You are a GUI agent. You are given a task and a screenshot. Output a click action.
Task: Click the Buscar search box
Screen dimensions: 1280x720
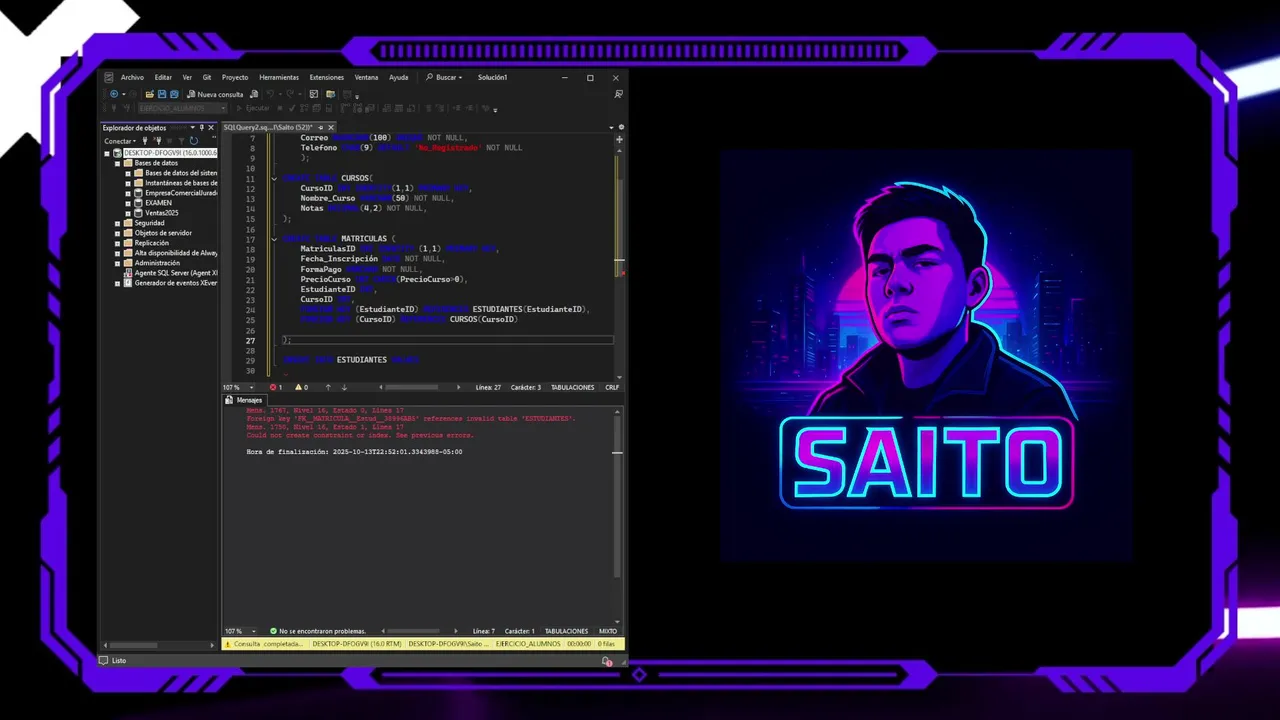(444, 77)
